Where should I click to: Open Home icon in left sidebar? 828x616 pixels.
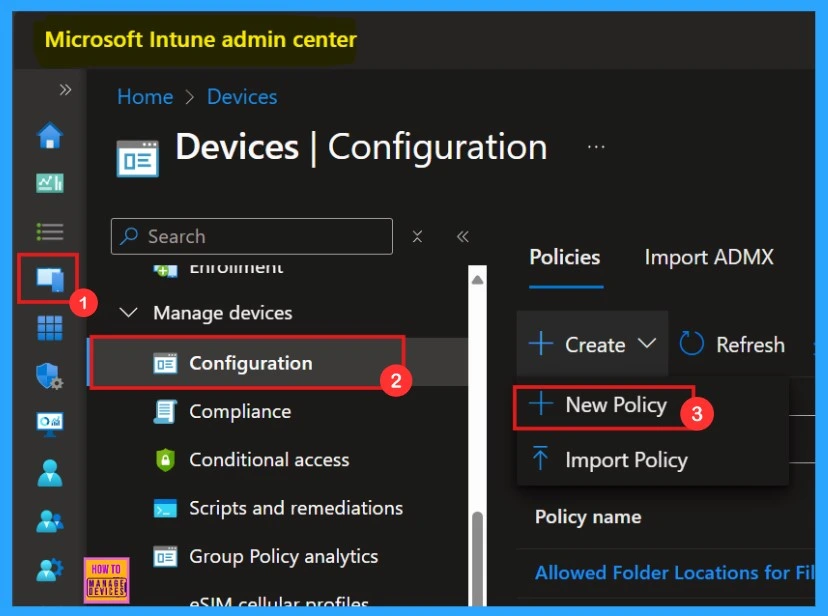tap(50, 135)
